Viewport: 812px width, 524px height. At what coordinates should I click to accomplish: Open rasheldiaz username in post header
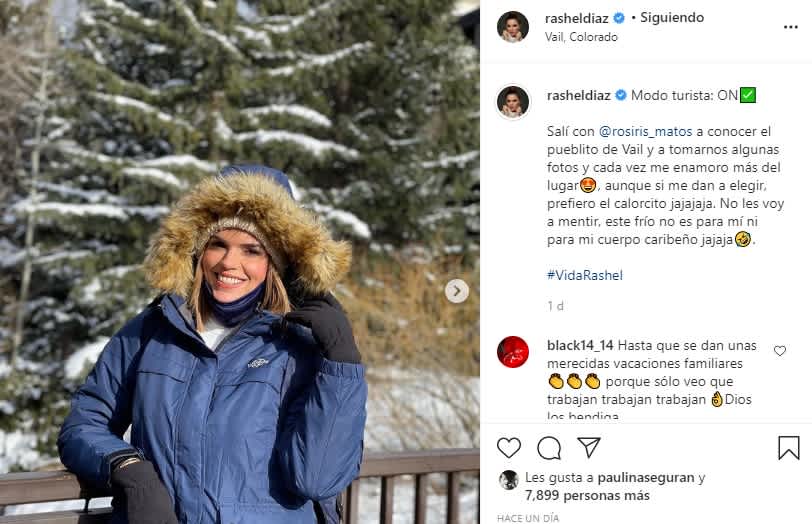tap(576, 19)
